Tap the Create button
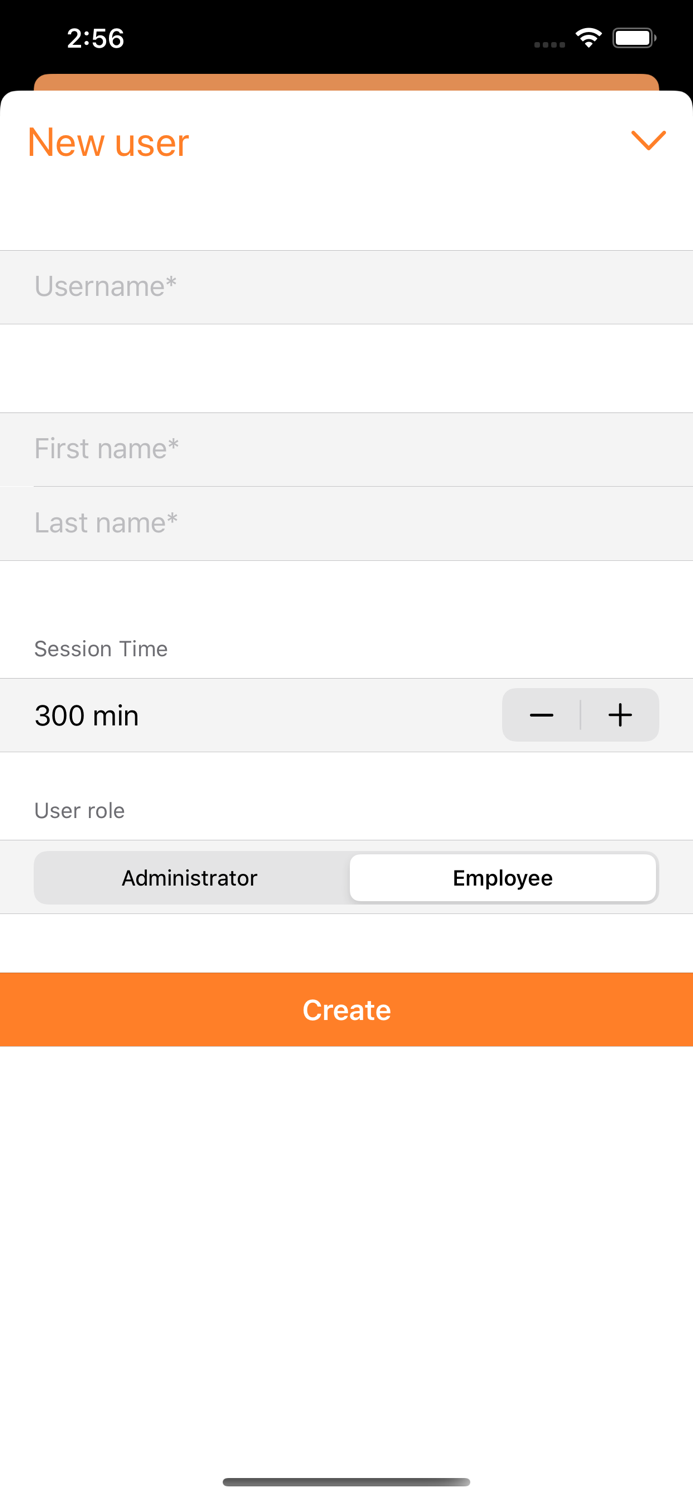The height and width of the screenshot is (1500, 693). click(x=346, y=1009)
